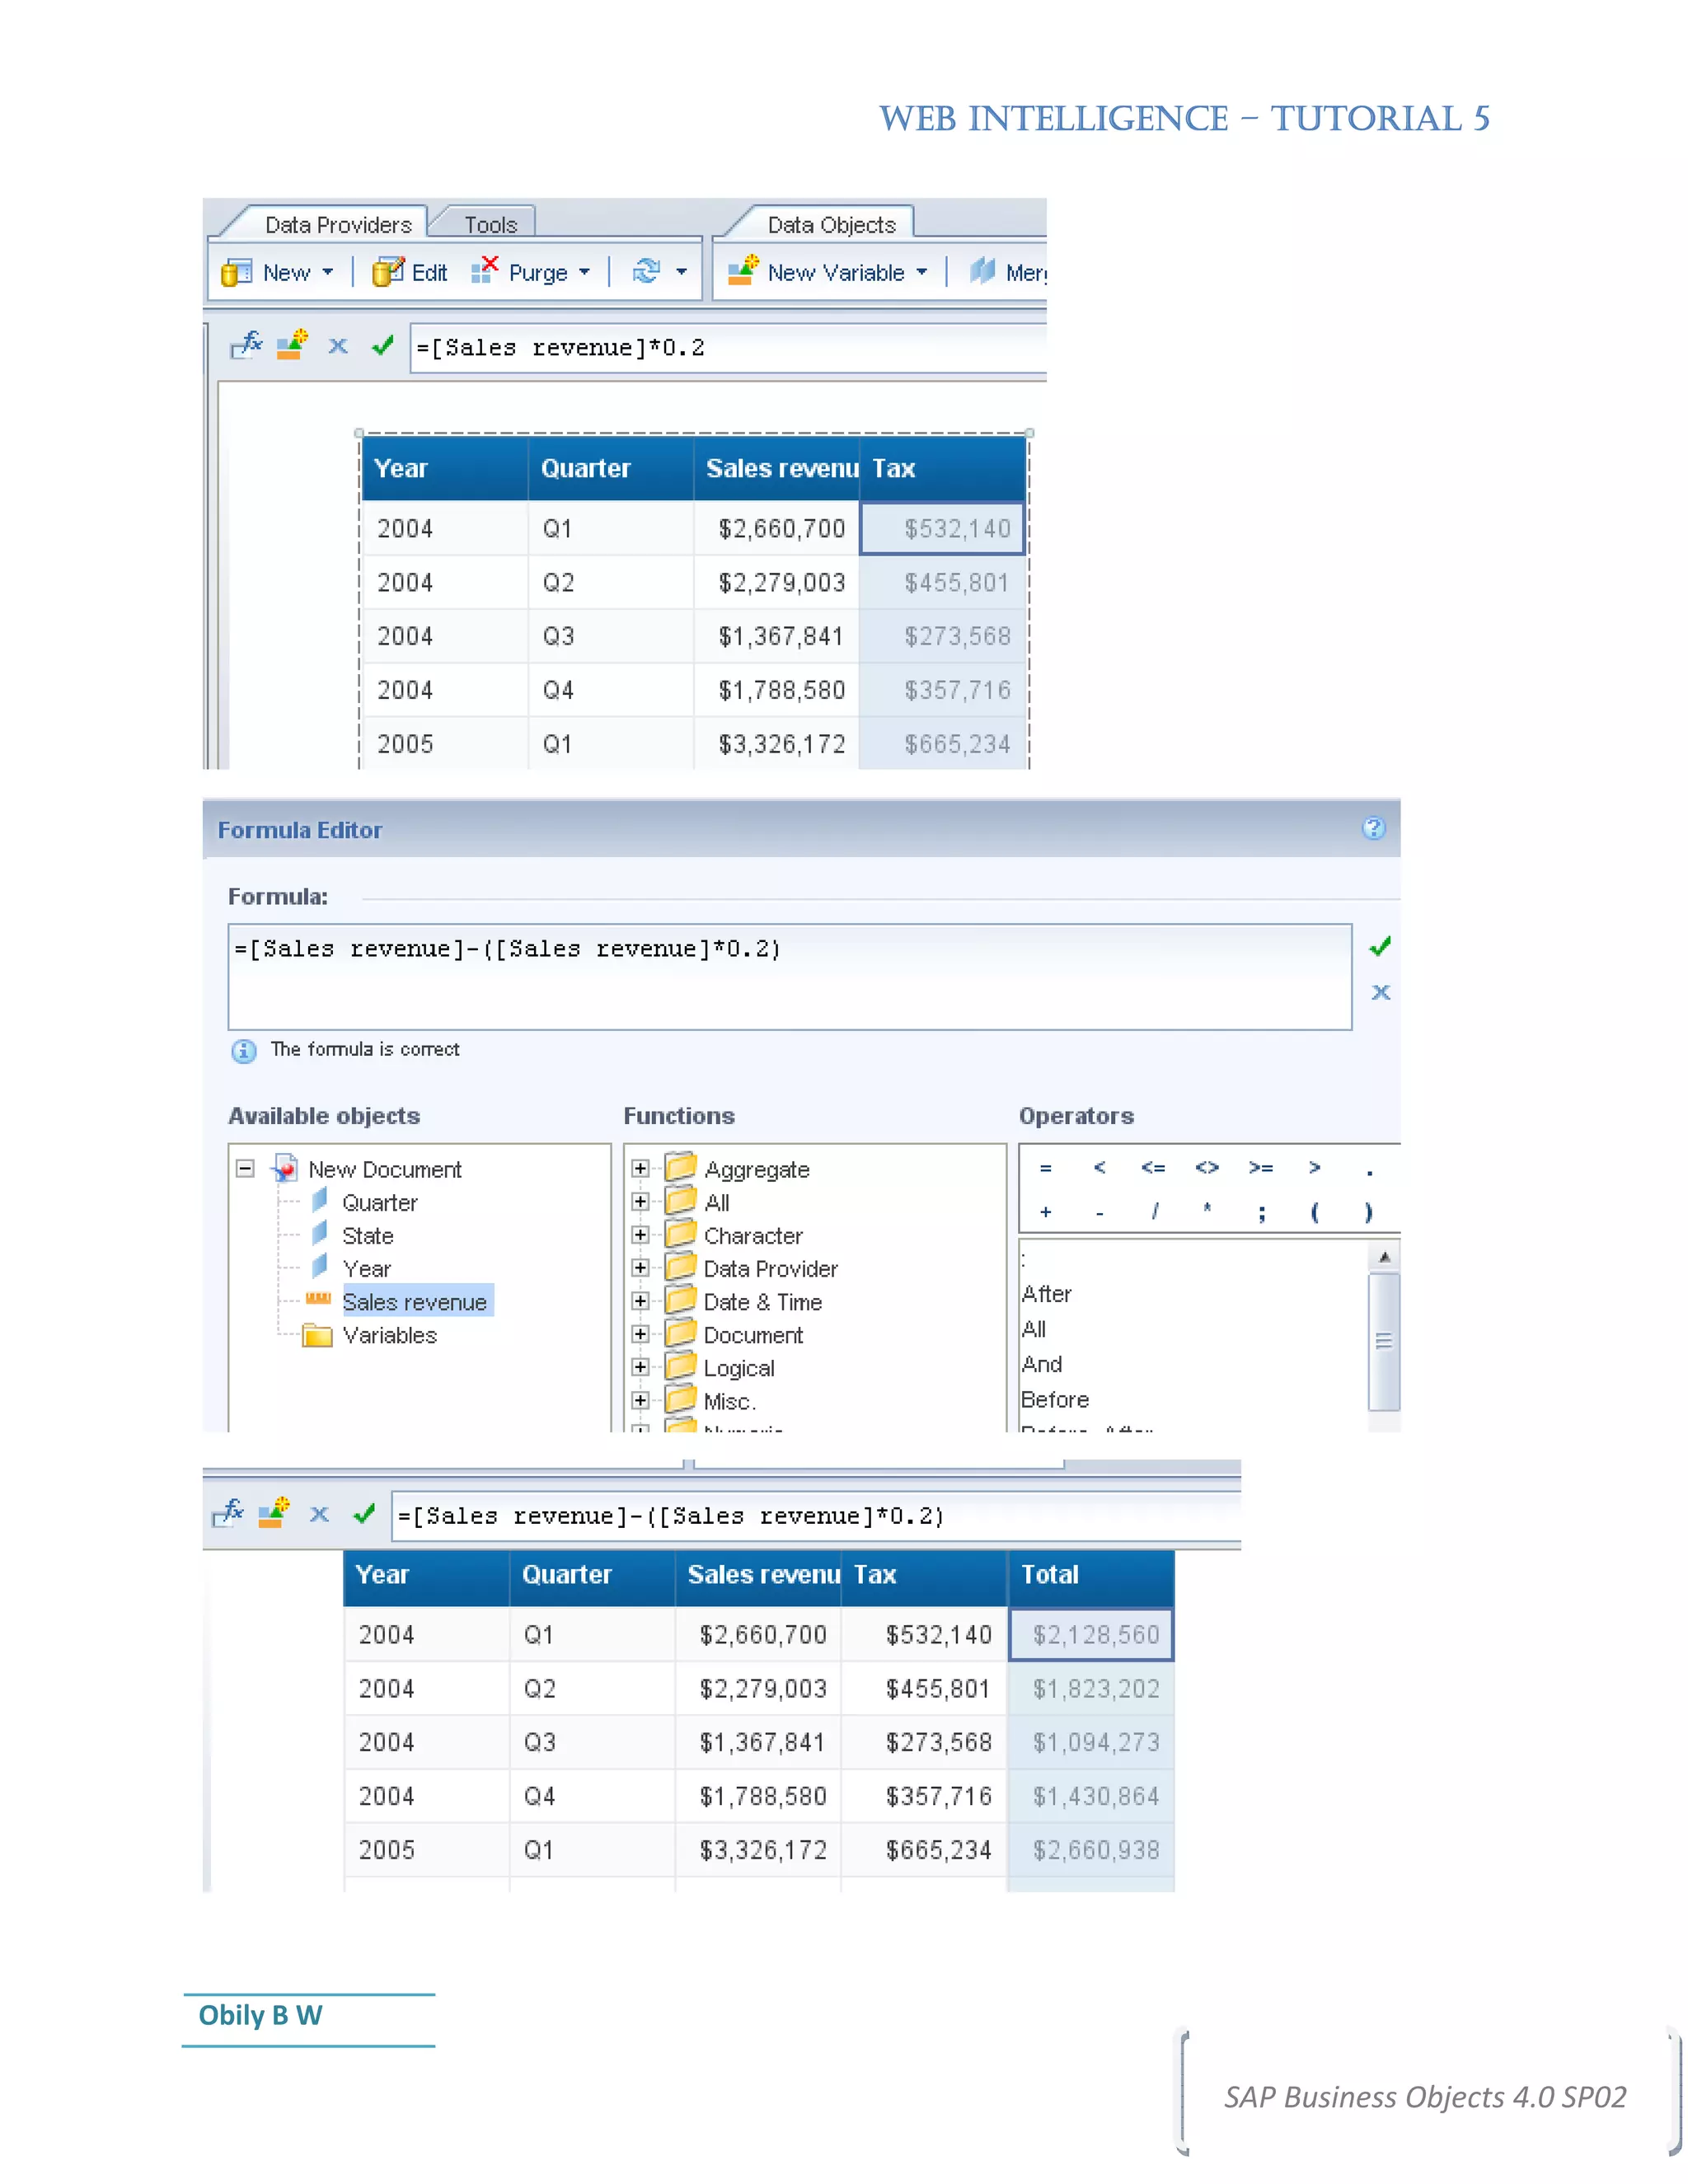Click the Purge icon
This screenshot has width=1688, height=2184.
tap(484, 270)
